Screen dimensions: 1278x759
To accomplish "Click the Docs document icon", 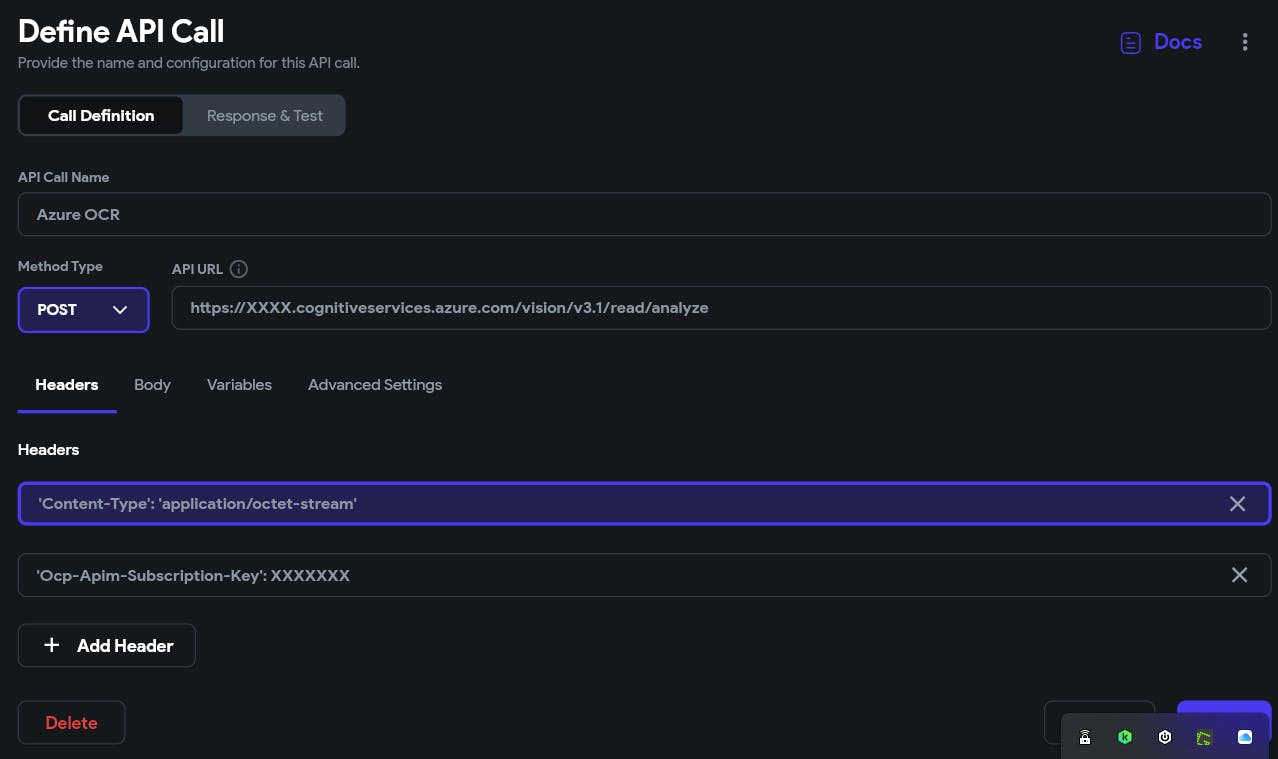I will [1130, 43].
